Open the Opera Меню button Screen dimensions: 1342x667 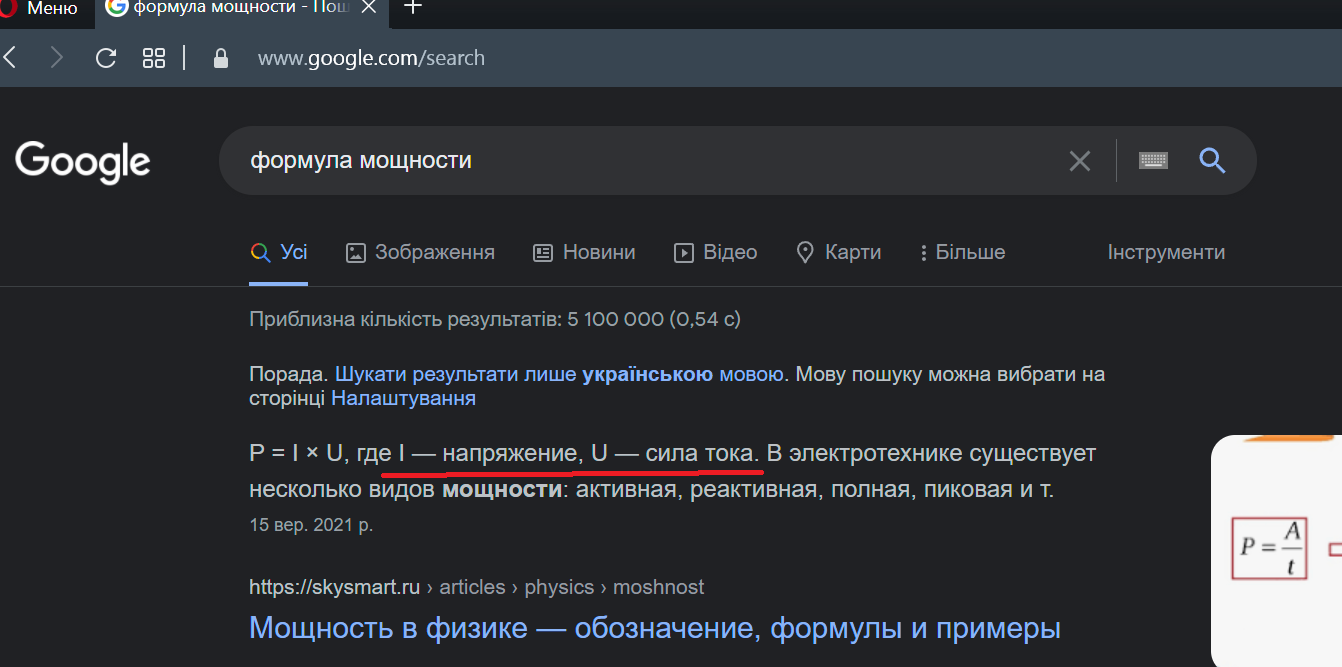(40, 9)
